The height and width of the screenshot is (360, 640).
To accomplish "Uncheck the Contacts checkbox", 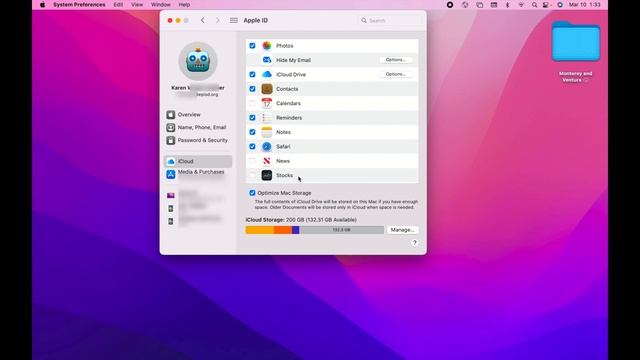I will coord(252,89).
